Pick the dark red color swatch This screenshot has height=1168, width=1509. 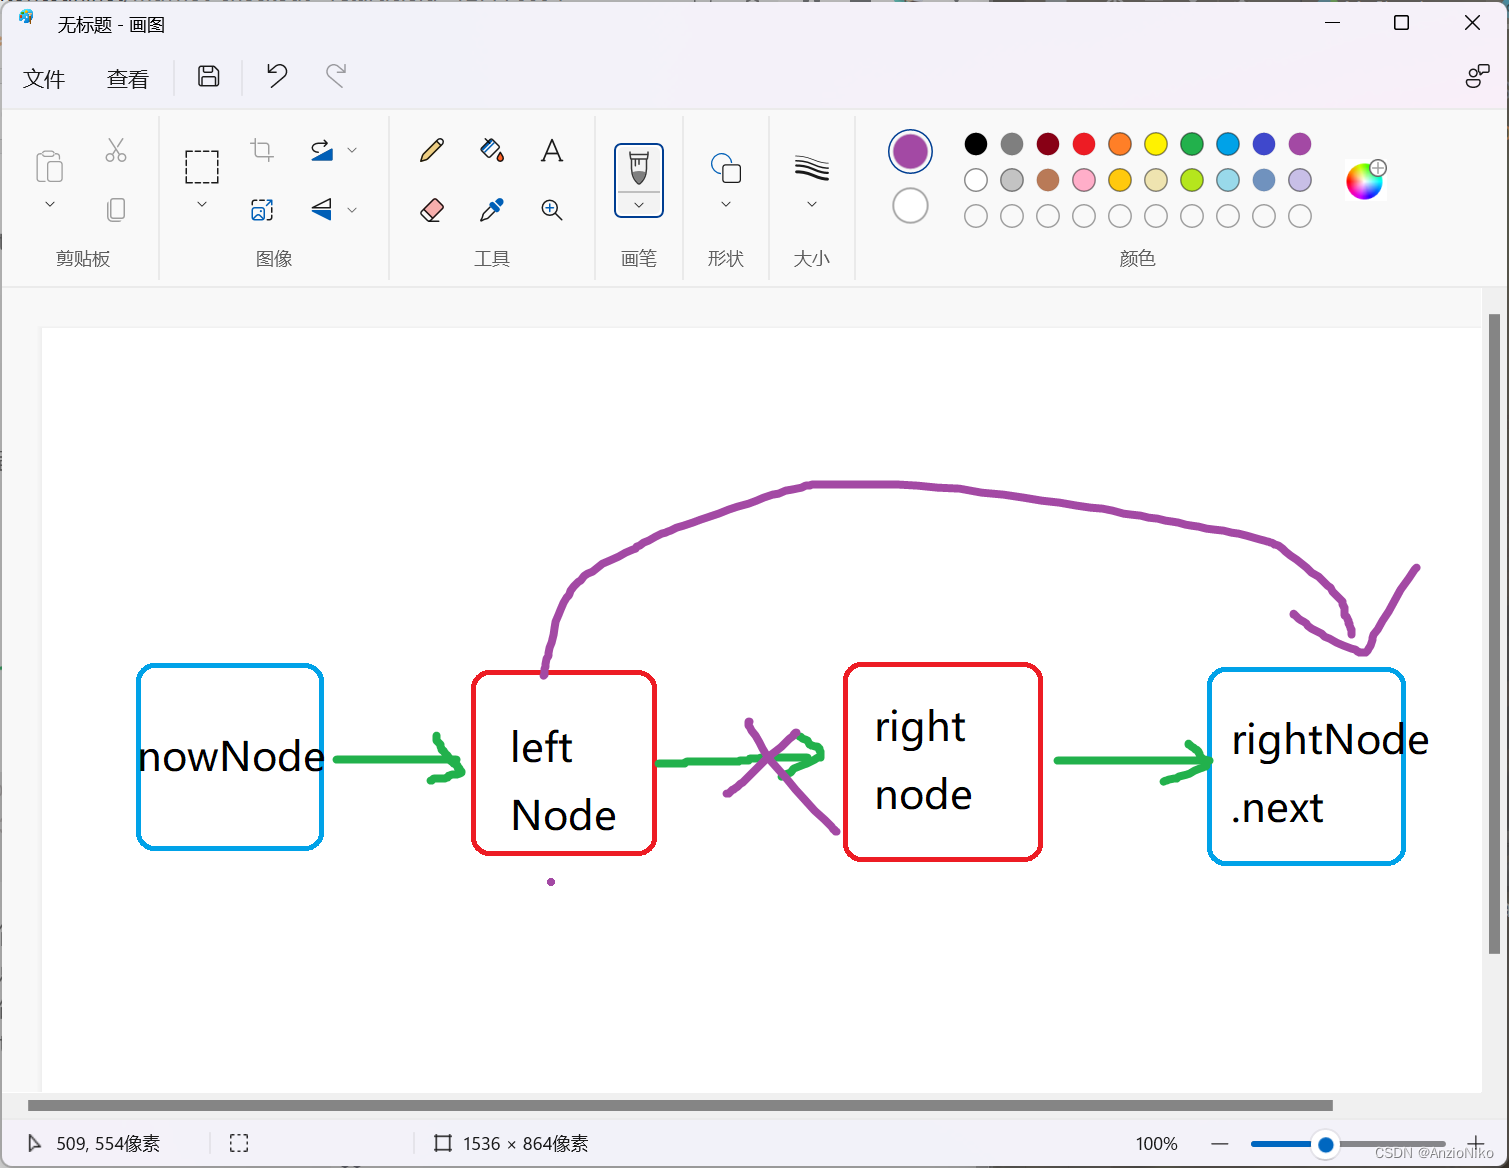click(1048, 144)
